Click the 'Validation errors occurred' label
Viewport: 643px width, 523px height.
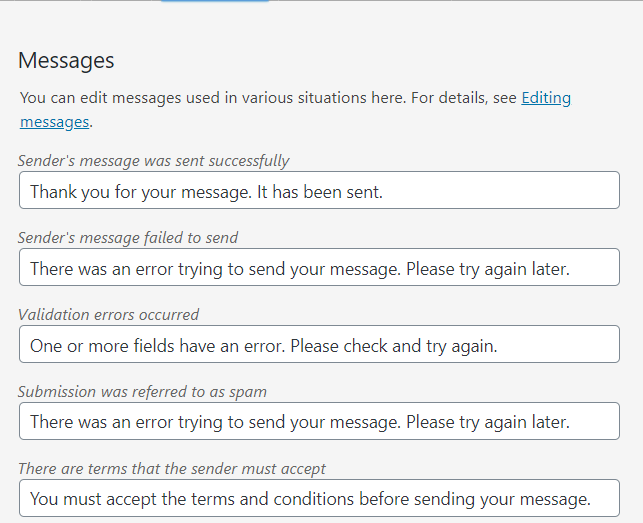point(108,314)
